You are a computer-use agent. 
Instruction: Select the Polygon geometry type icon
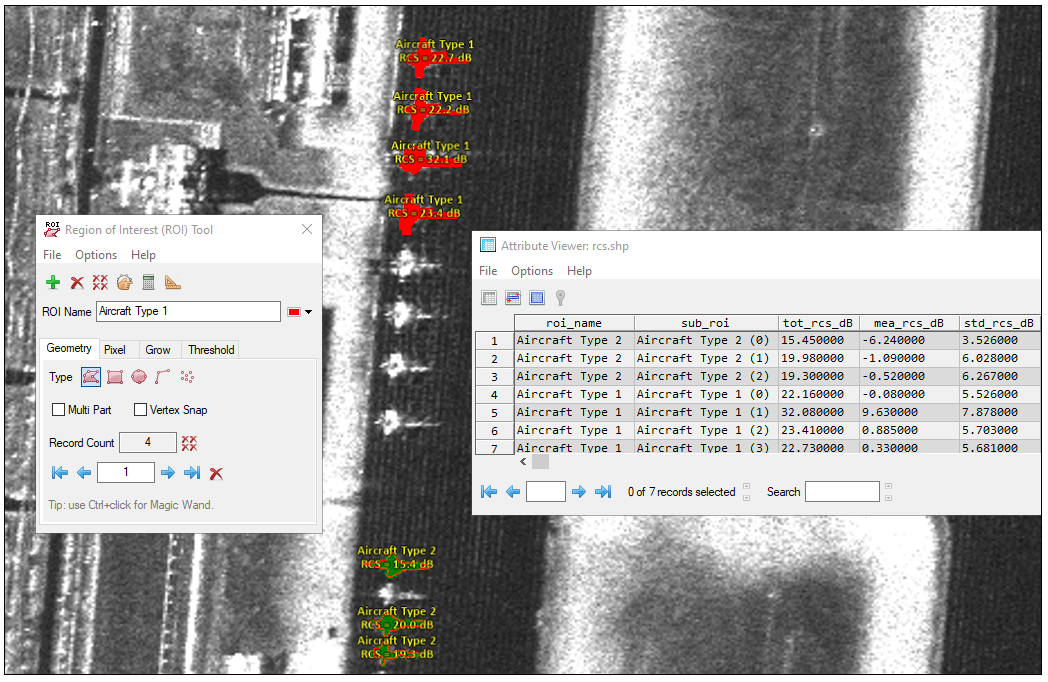tap(90, 377)
